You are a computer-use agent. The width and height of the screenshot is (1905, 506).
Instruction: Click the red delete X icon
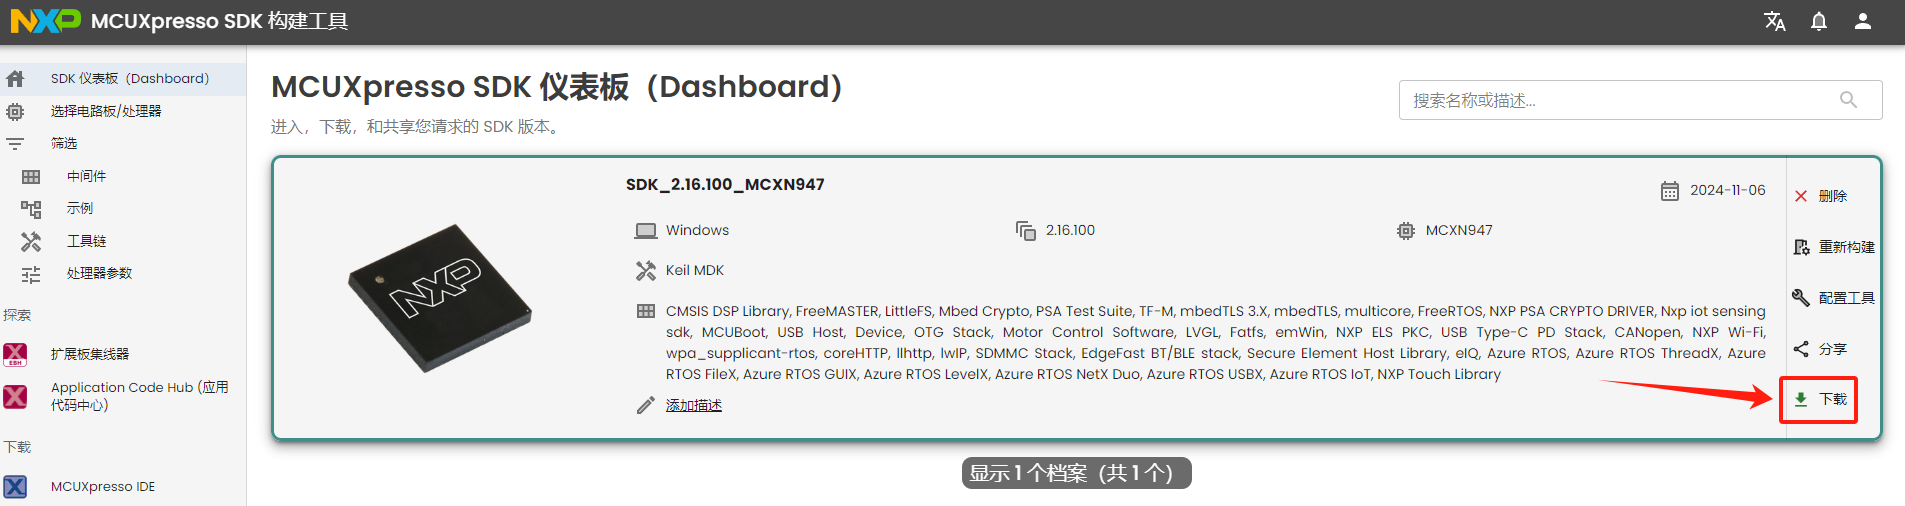pyautogui.click(x=1801, y=196)
